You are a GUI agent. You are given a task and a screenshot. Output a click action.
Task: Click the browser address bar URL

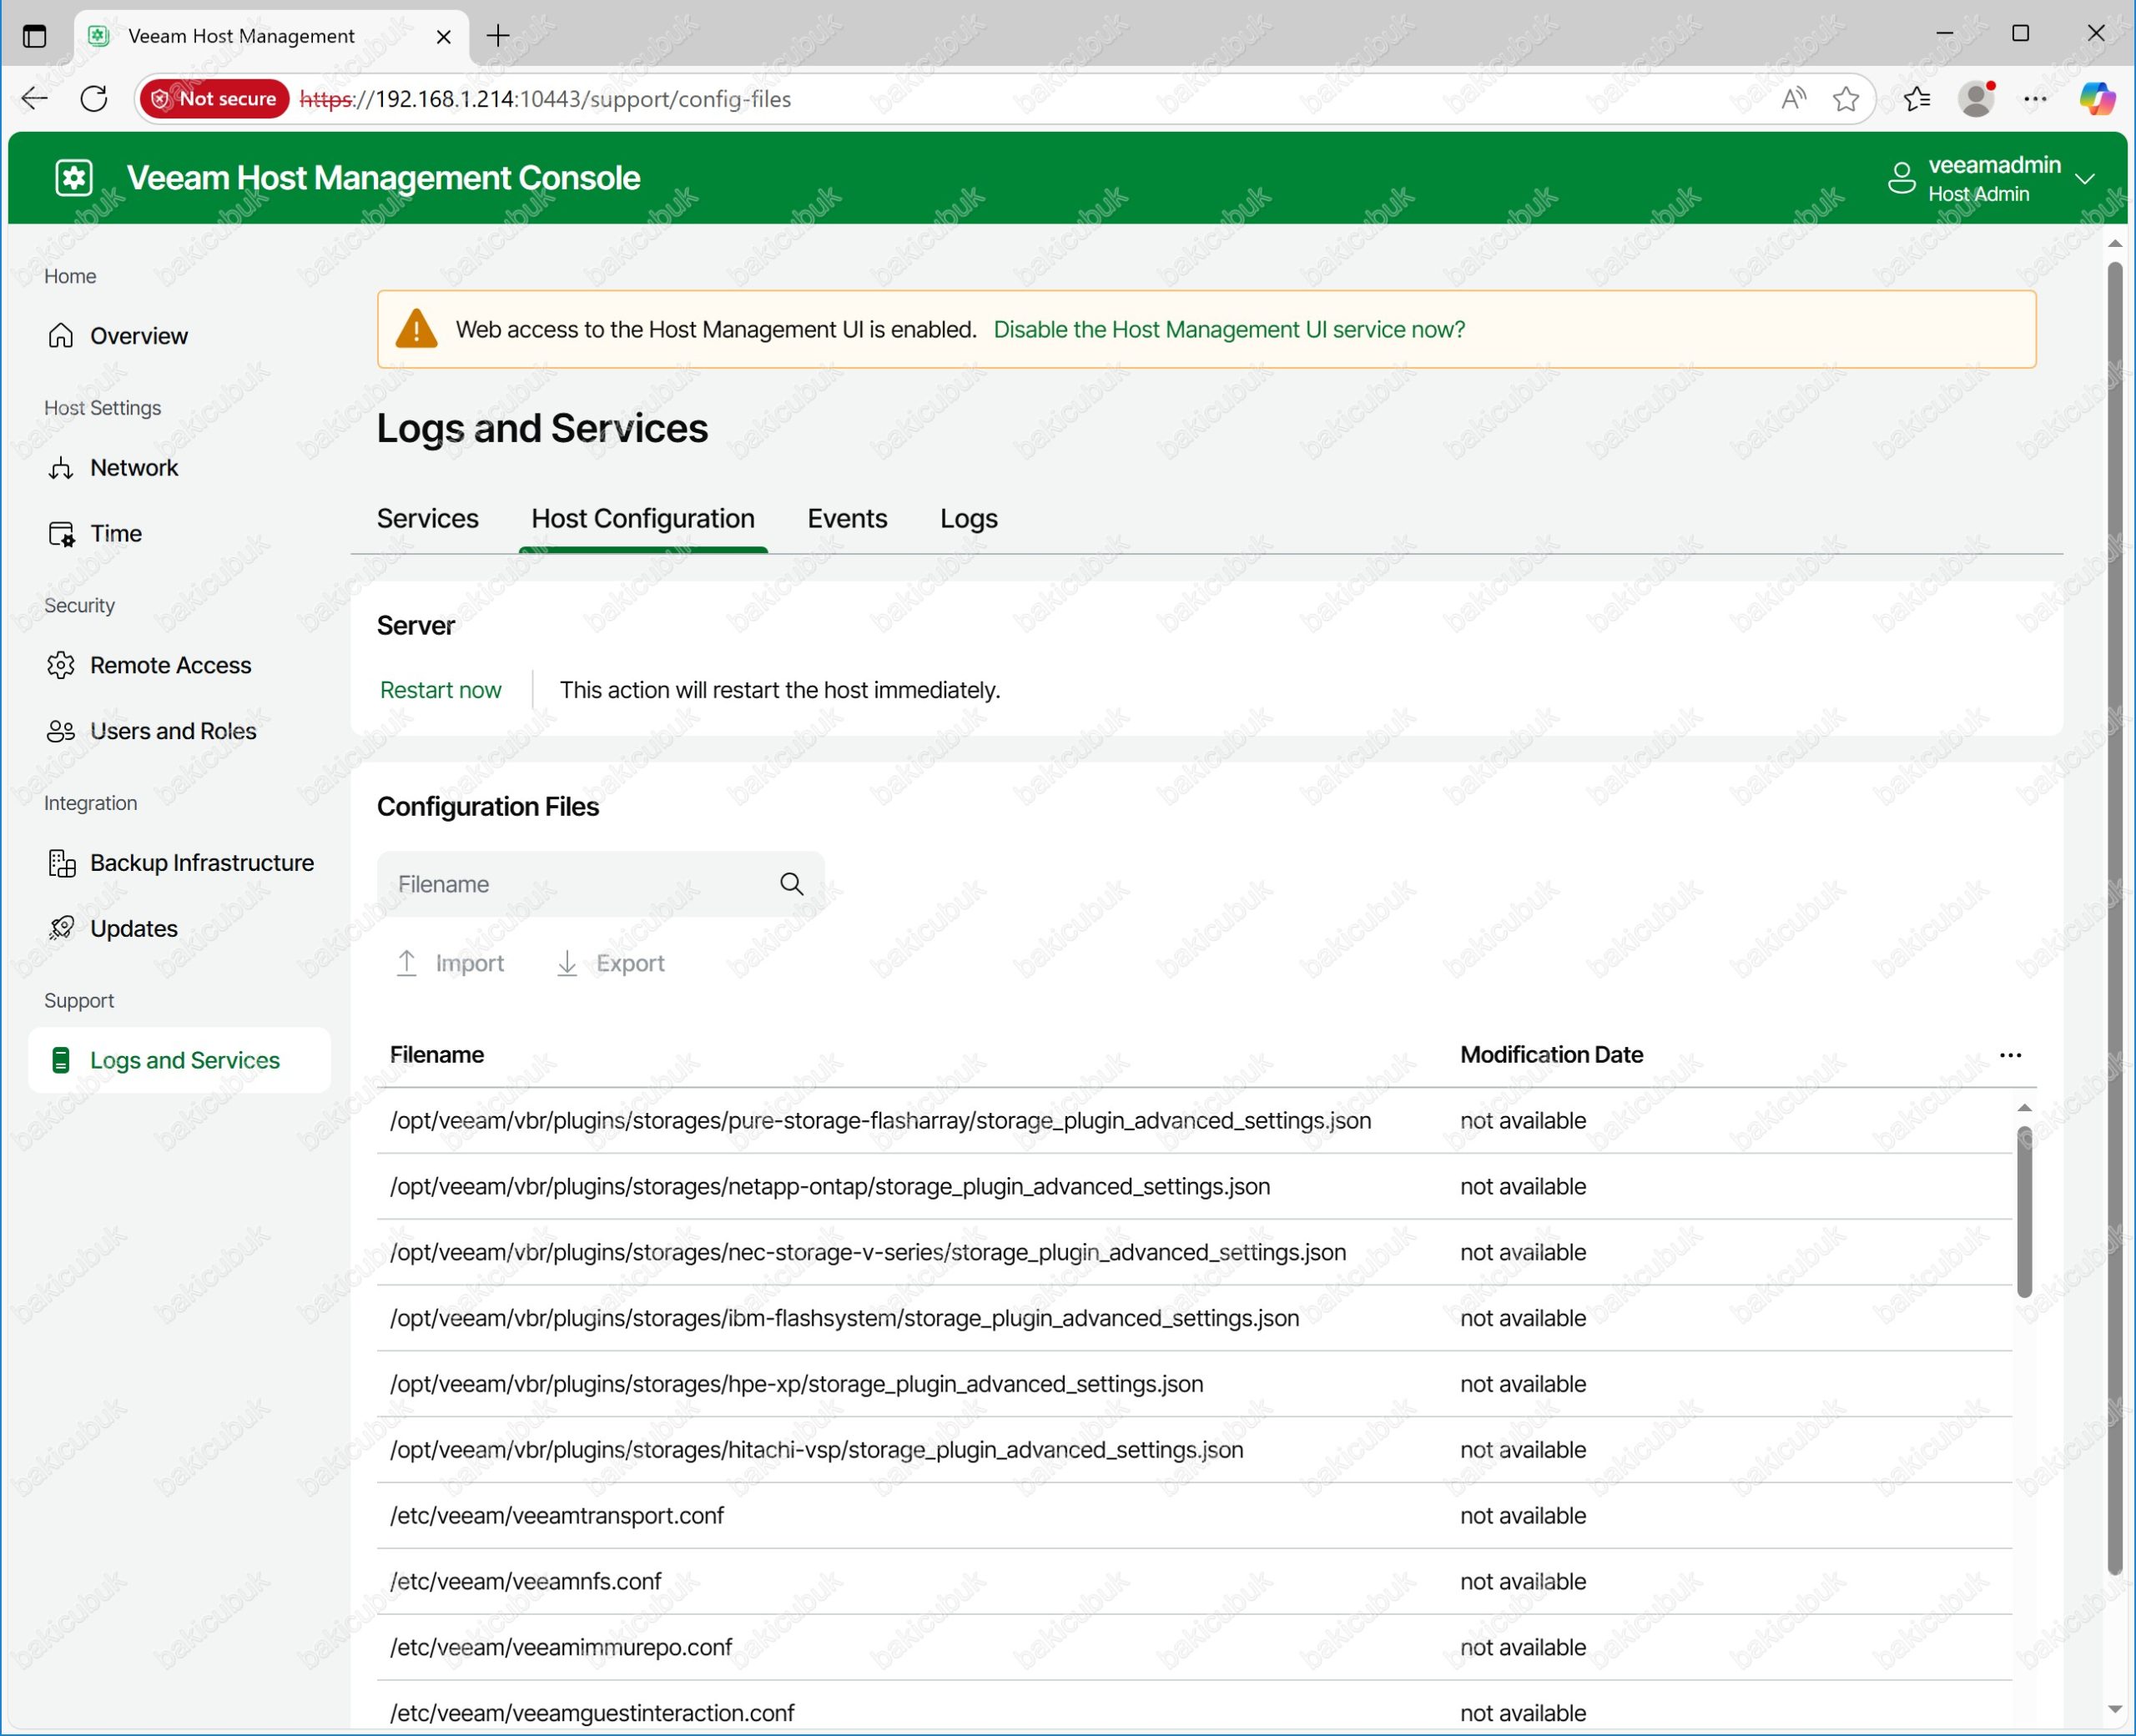pos(546,98)
